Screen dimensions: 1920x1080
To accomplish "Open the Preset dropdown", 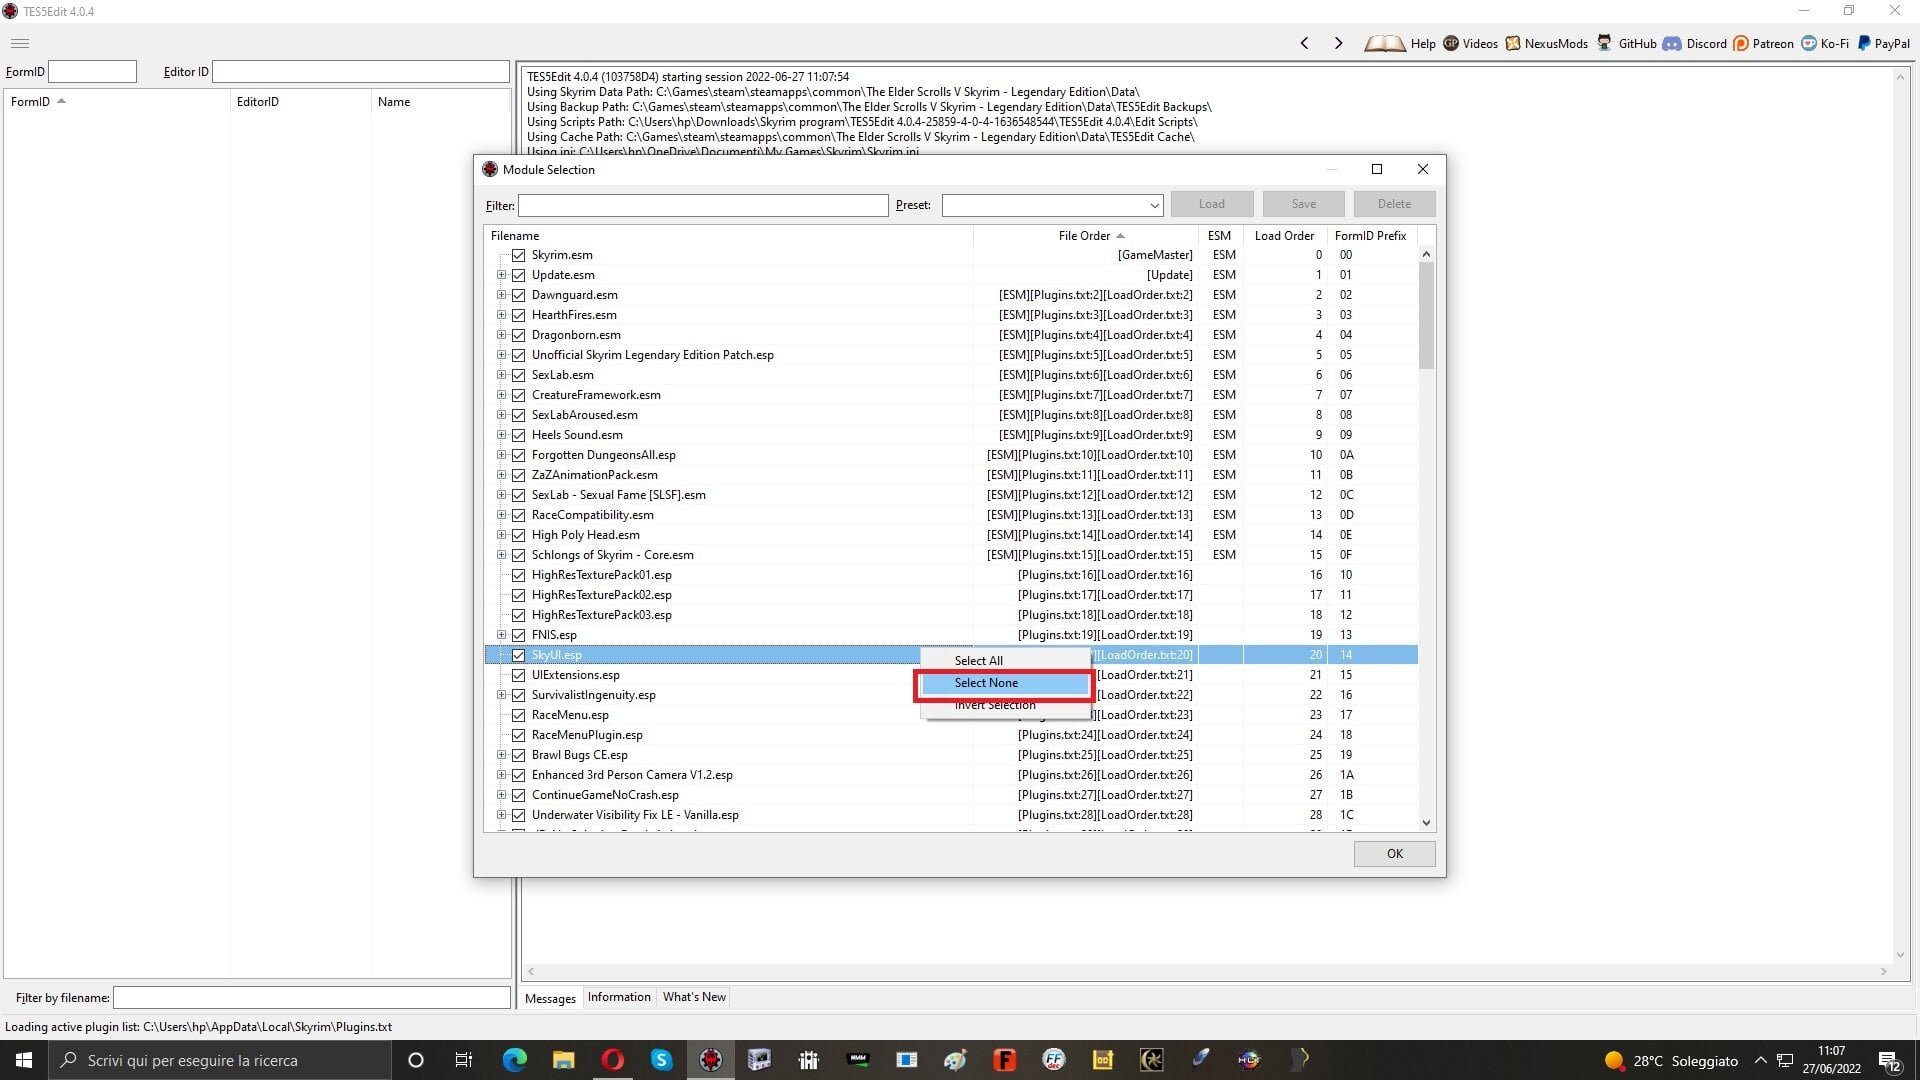I will [1154, 205].
